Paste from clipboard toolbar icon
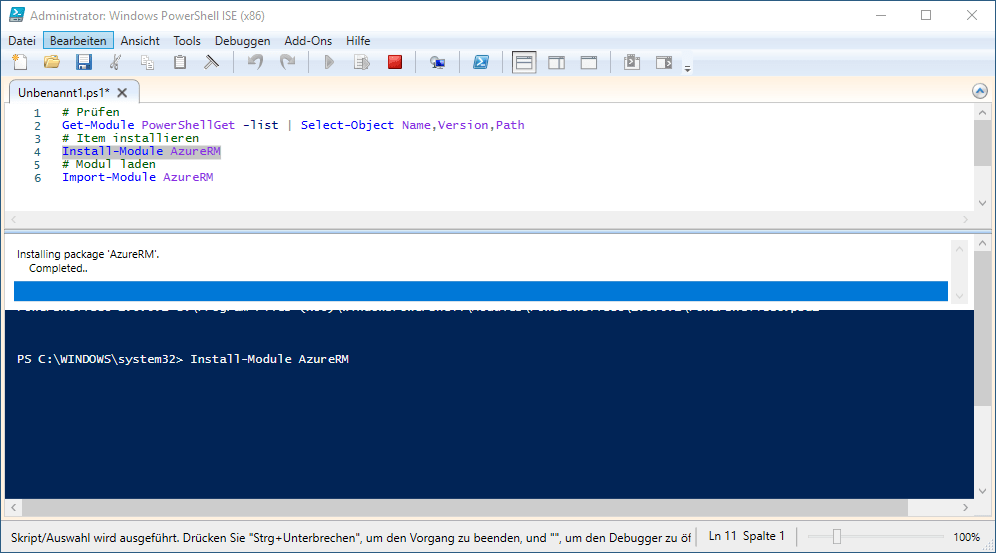This screenshot has height=553, width=996. tap(180, 62)
